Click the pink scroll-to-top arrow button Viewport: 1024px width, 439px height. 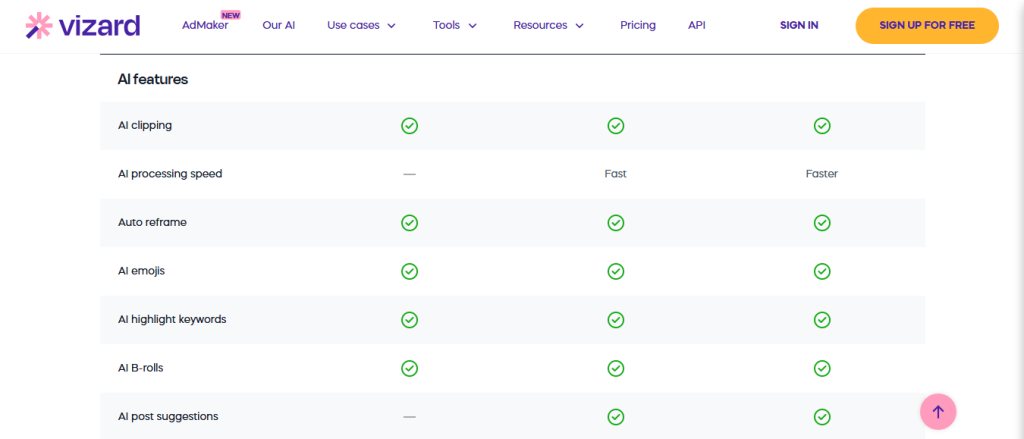click(x=938, y=411)
